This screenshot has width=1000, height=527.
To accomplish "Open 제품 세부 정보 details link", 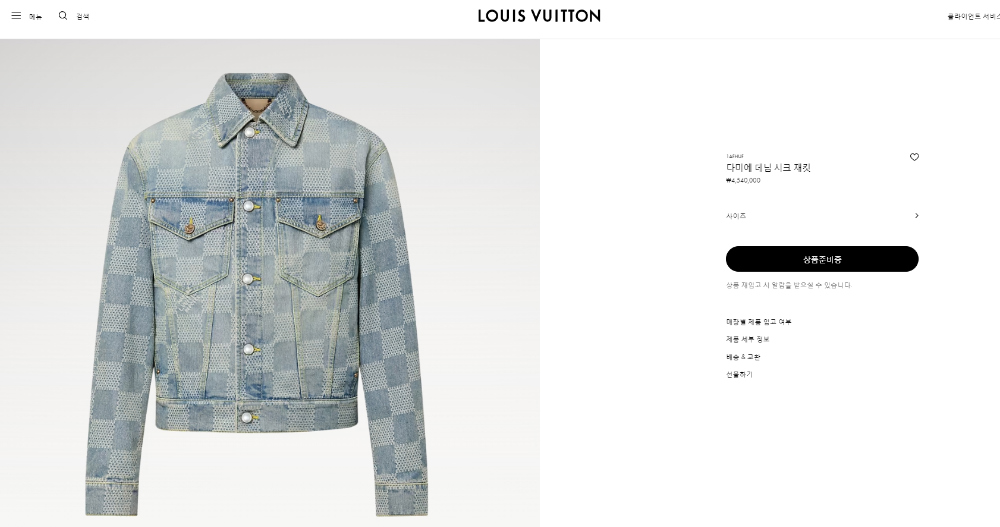I will pos(747,339).
